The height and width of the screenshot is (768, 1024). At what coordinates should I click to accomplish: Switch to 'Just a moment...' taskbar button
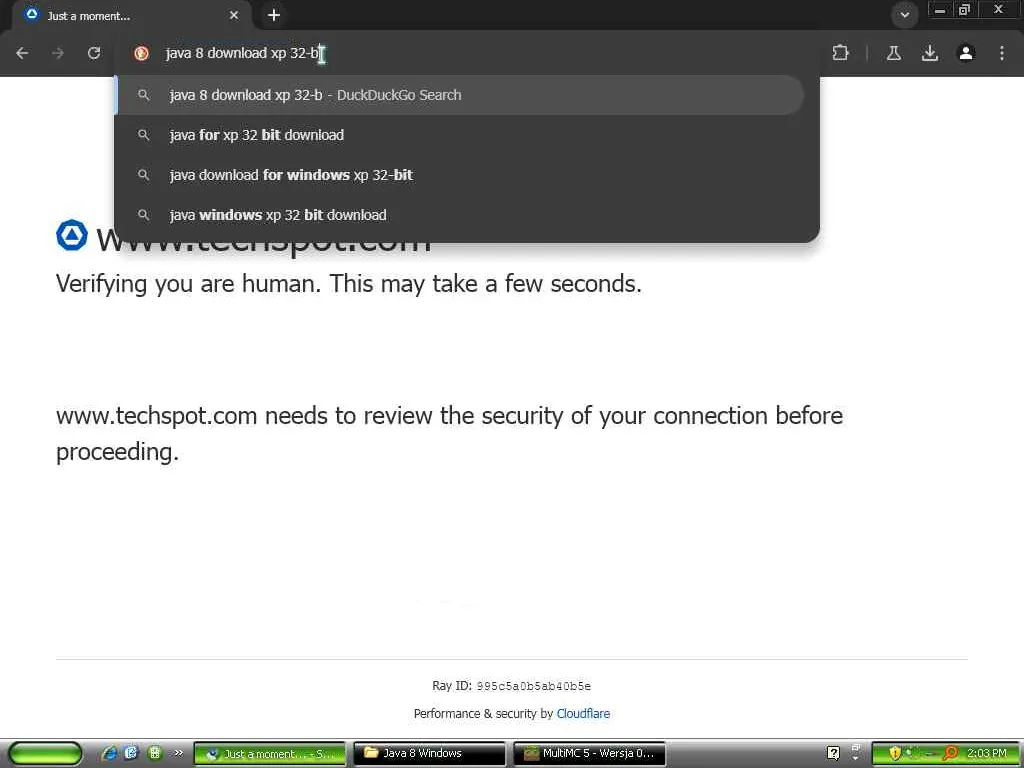(270, 754)
